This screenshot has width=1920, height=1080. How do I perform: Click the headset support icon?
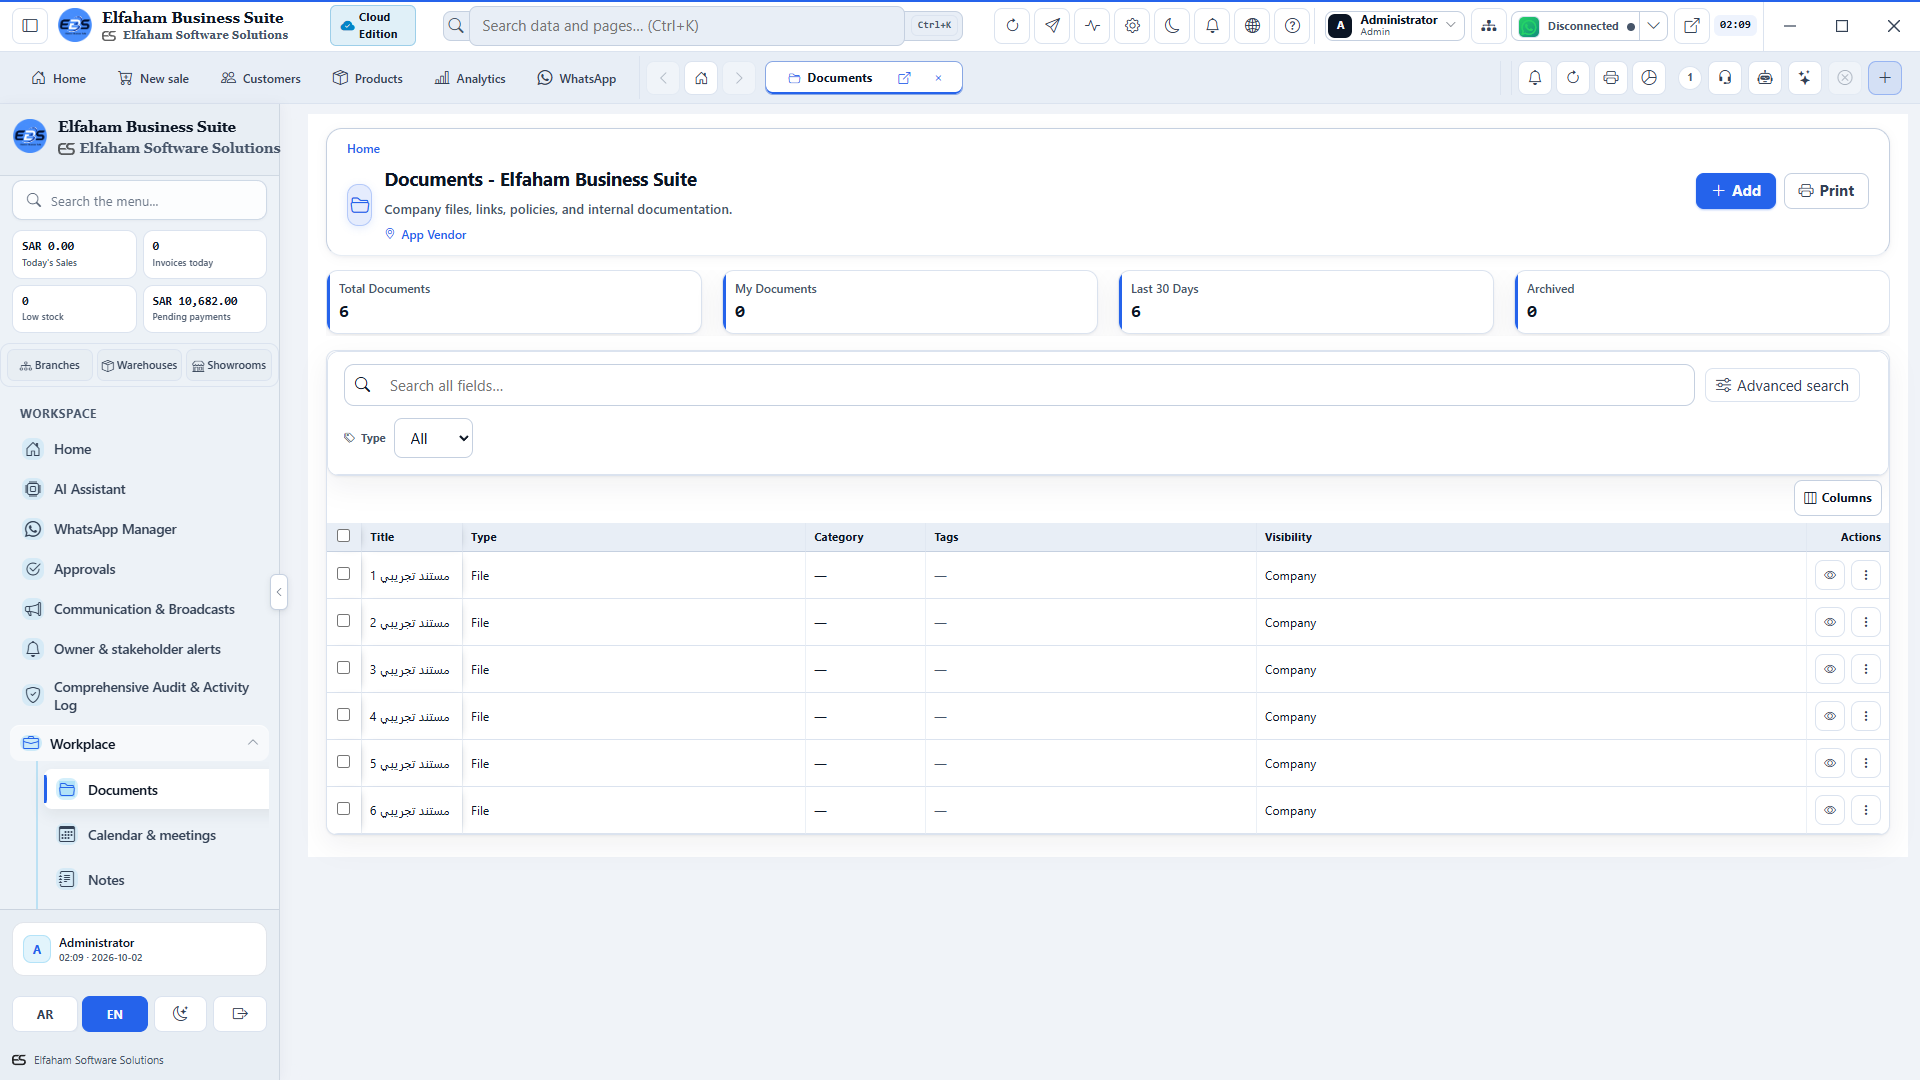pyautogui.click(x=1725, y=78)
